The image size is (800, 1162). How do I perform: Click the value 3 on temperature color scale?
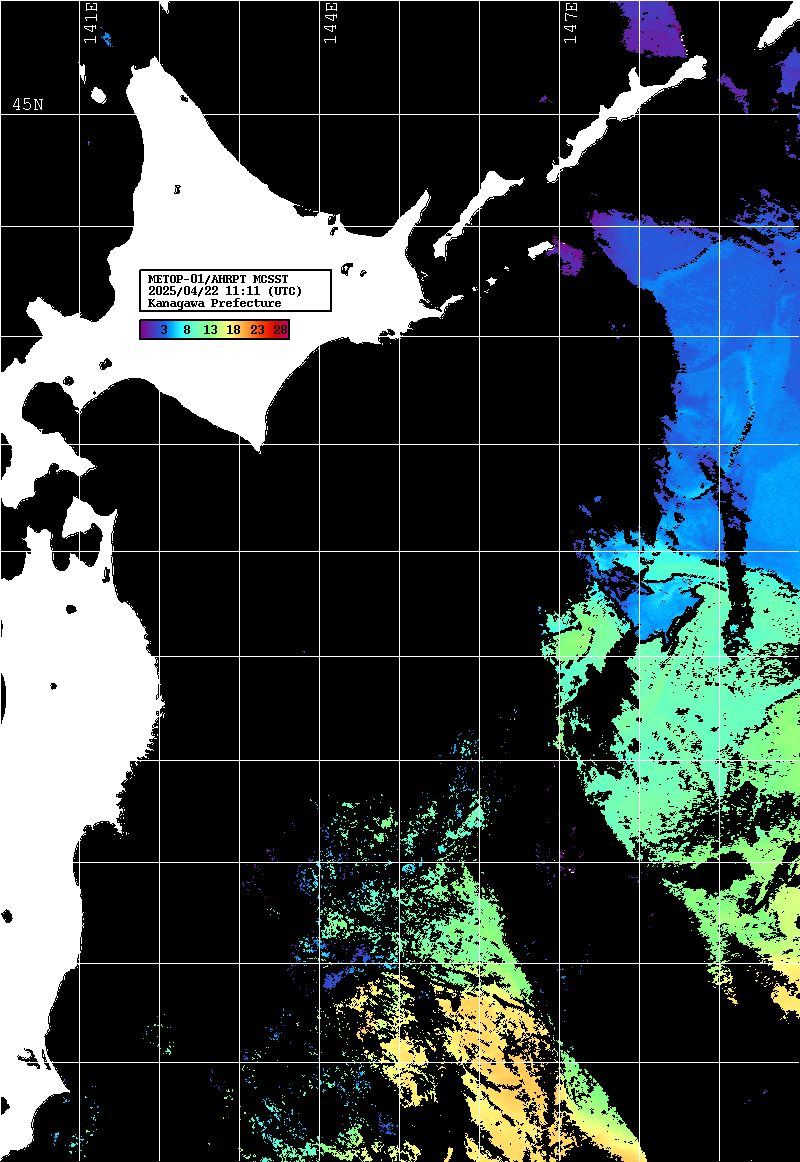[164, 330]
